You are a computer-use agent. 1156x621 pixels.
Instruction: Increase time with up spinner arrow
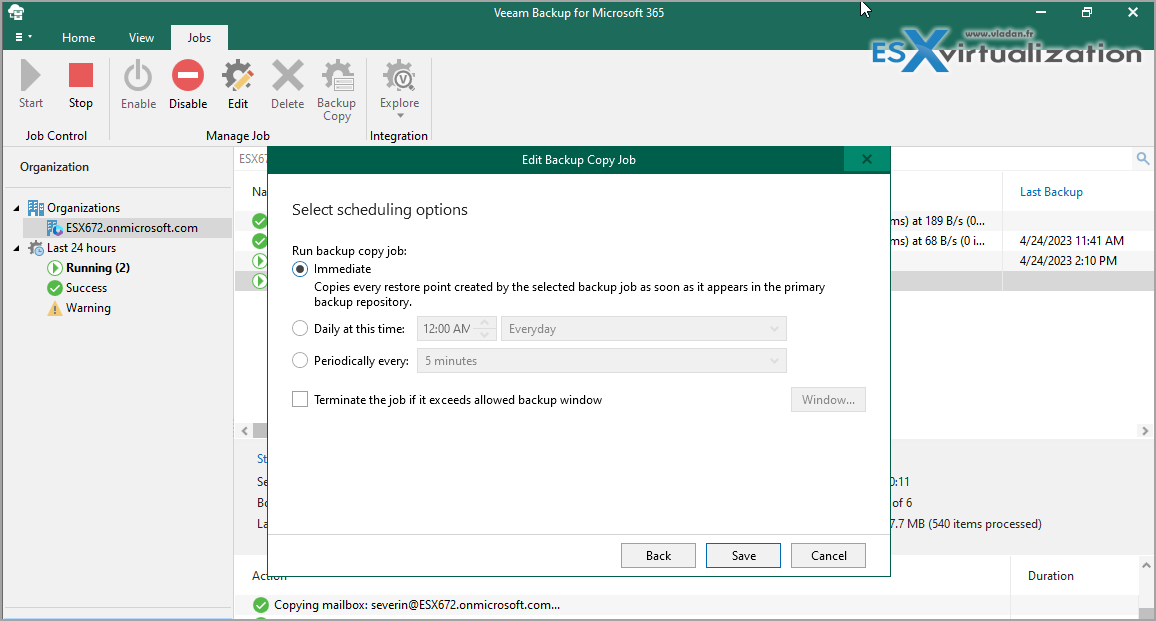click(x=485, y=323)
